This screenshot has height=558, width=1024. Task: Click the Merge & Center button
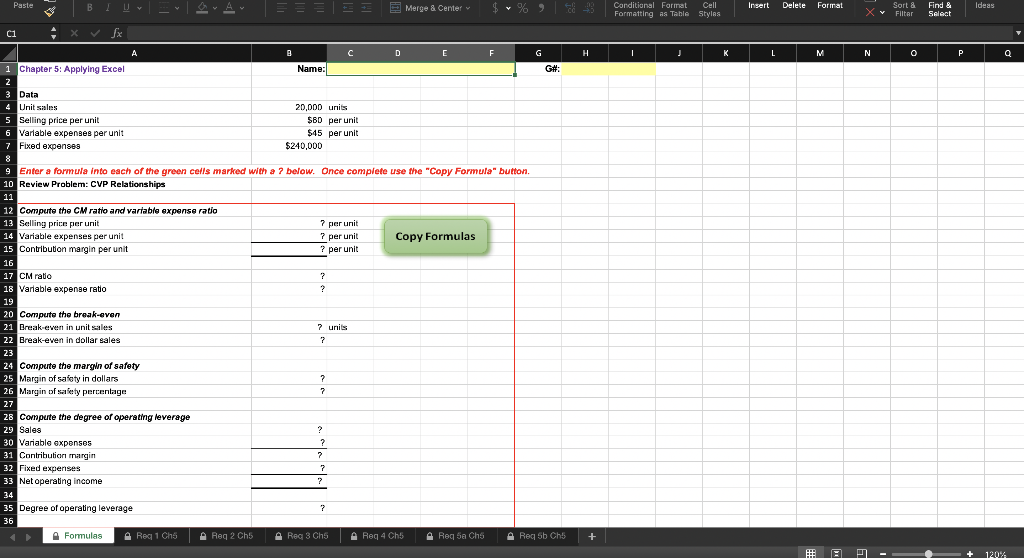click(426, 8)
